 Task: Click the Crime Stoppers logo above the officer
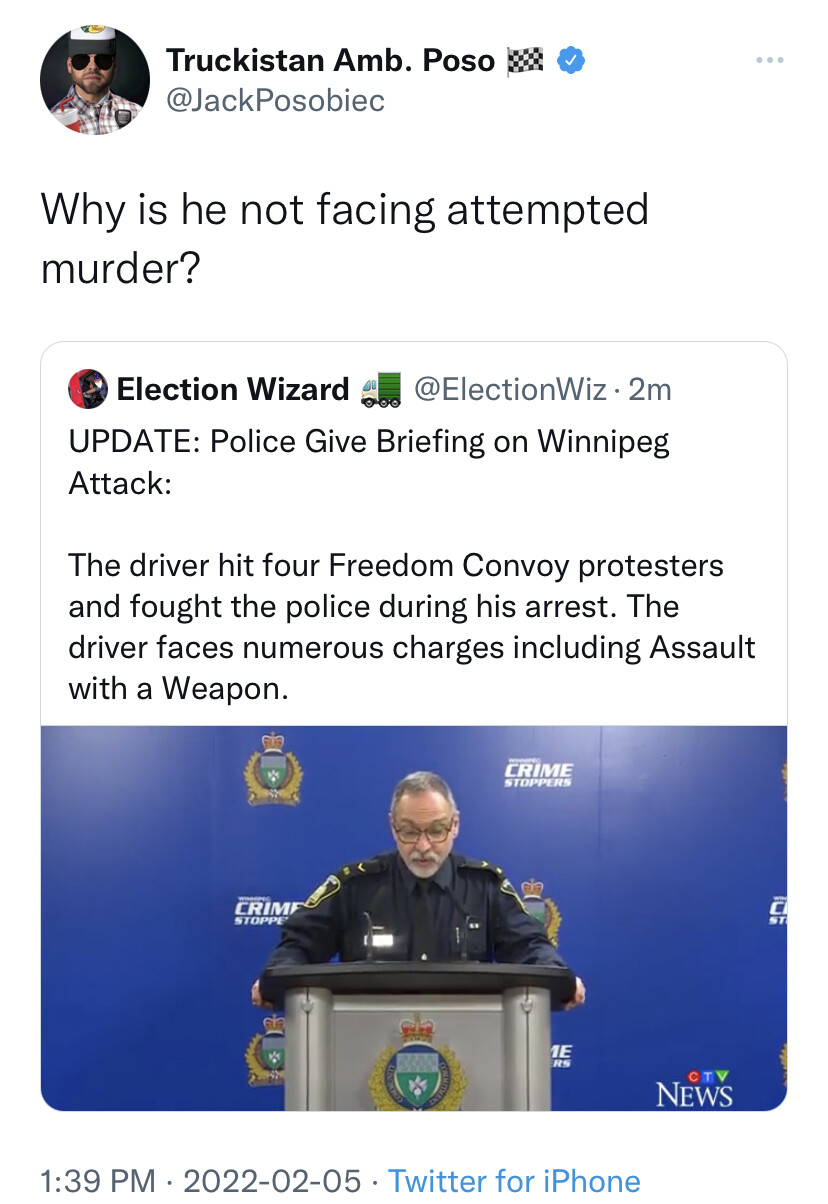pos(538,773)
